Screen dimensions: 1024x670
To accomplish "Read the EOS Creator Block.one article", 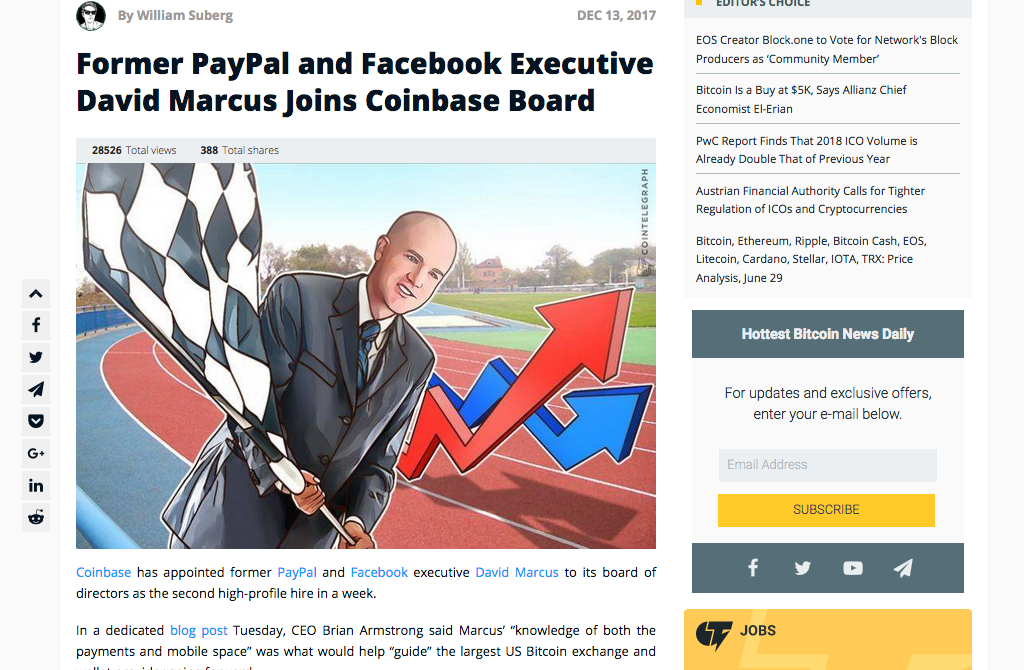I will (827, 50).
